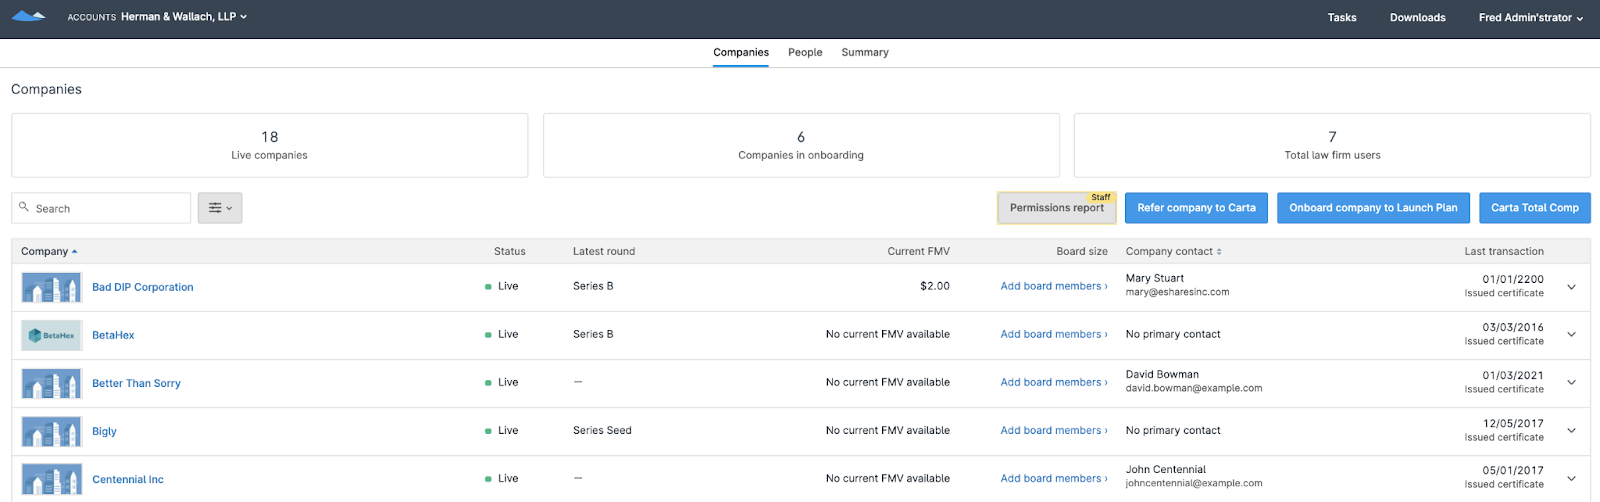Click the Carta Total Comp button
Image resolution: width=1600 pixels, height=502 pixels.
[x=1535, y=208]
